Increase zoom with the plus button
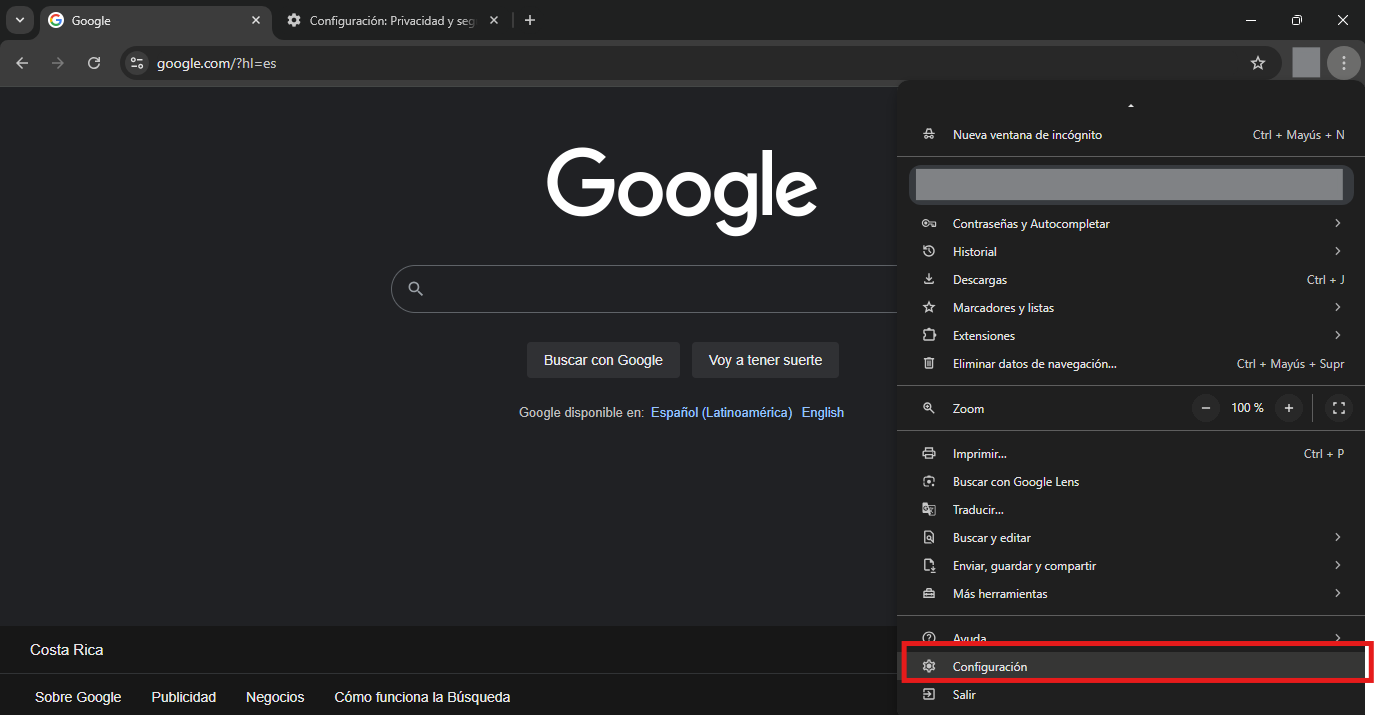Image resolution: width=1375 pixels, height=715 pixels. 1289,408
